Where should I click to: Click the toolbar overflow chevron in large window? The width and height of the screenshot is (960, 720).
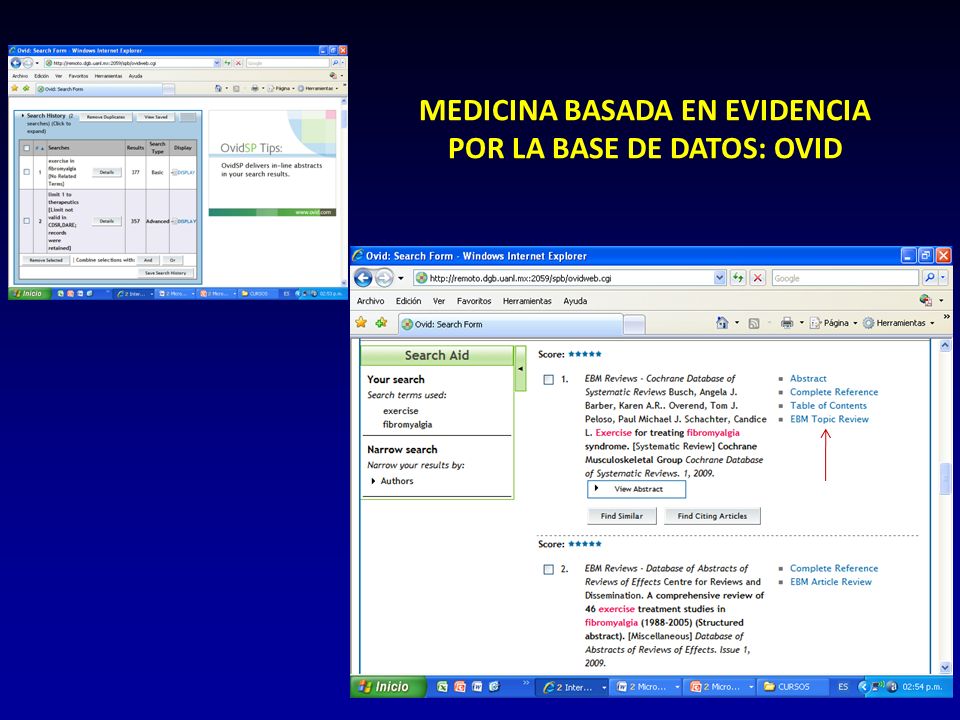tap(947, 317)
